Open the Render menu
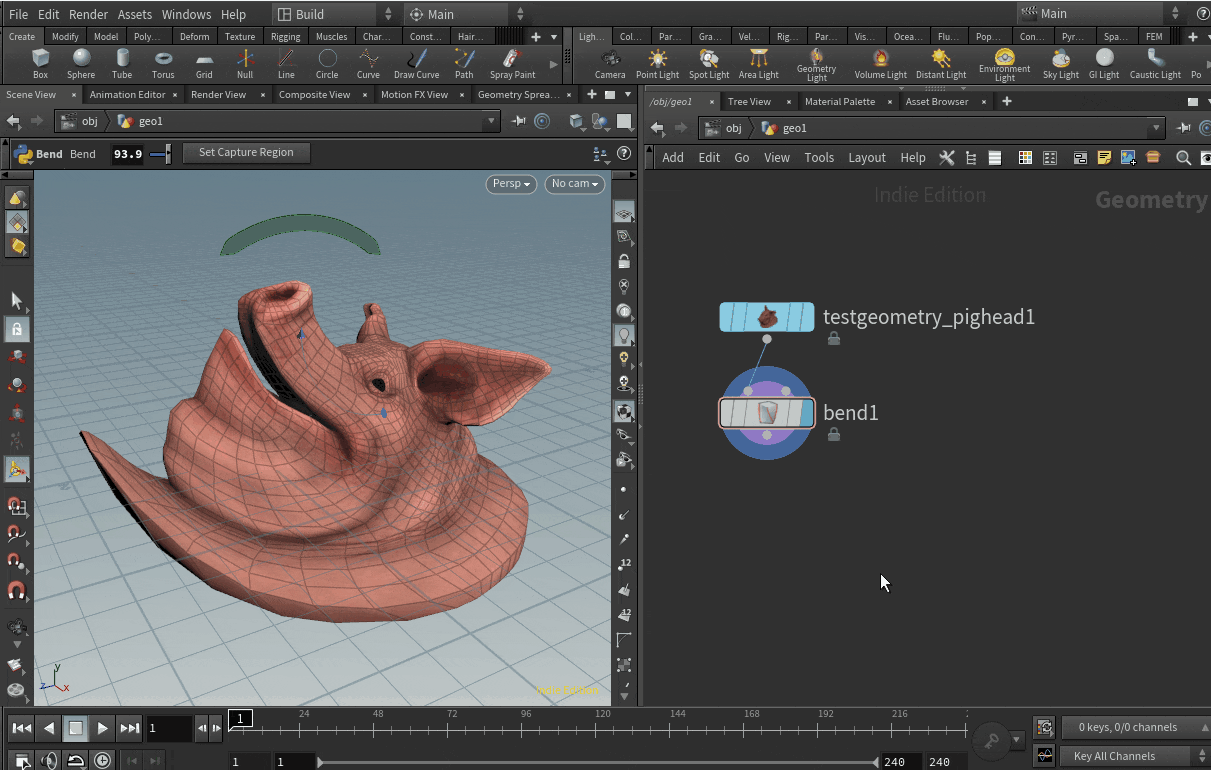Screen dimensions: 1211x770 [88, 15]
